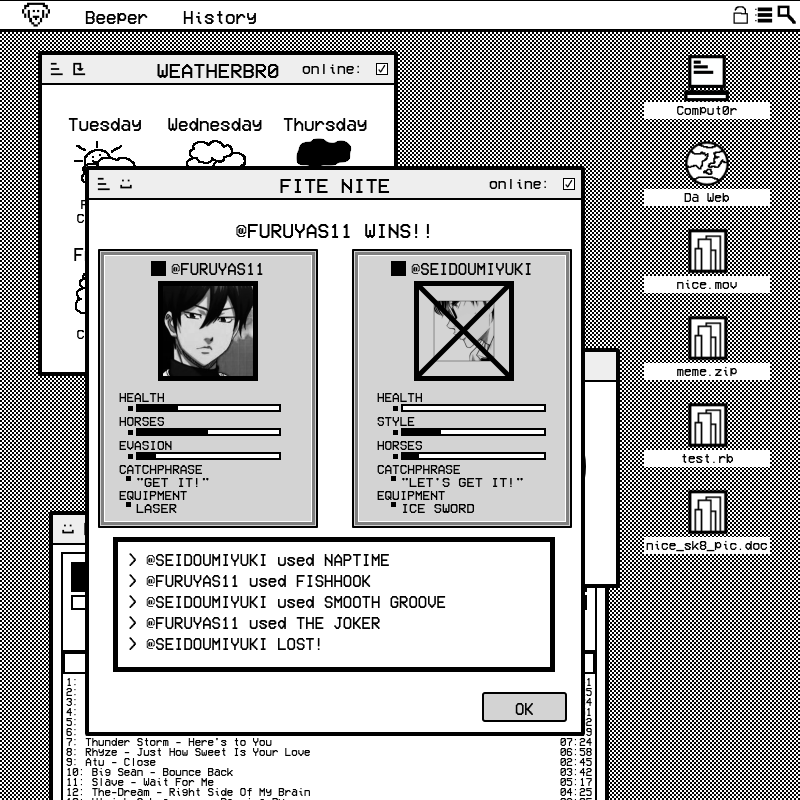Viewport: 800px width, 800px height.
Task: Click @FURUYAS11's EVASION bar
Action: point(208,456)
